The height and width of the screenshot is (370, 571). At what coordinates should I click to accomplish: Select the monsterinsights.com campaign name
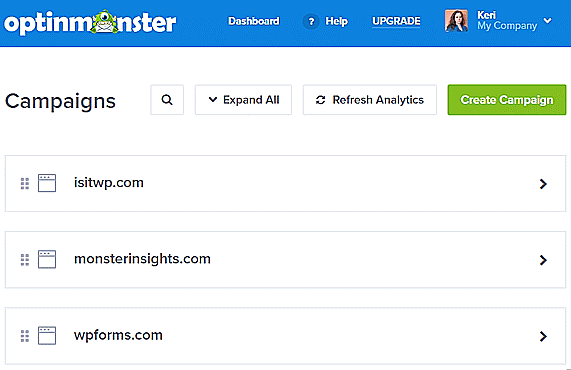pyautogui.click(x=142, y=259)
